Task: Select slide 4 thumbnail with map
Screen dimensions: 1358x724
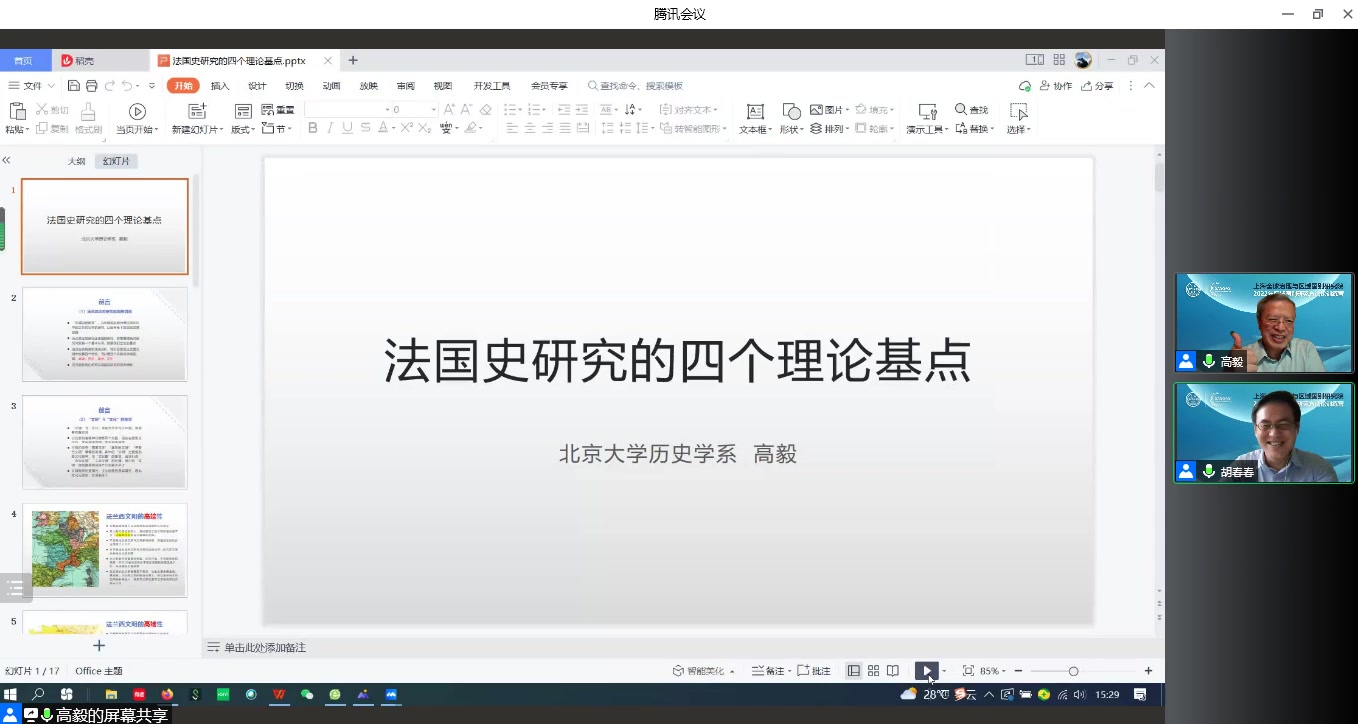Action: click(104, 549)
